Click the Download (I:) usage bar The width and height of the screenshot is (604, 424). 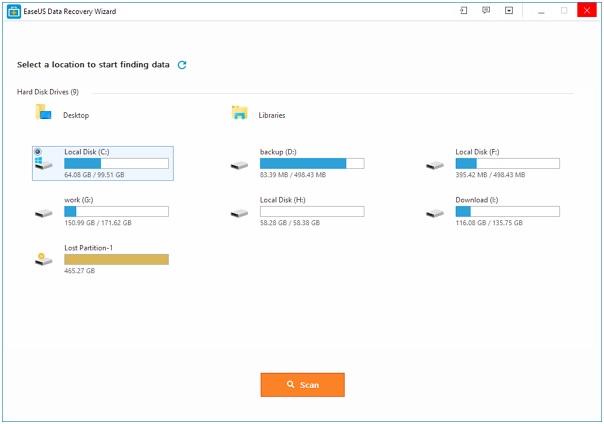(507, 212)
